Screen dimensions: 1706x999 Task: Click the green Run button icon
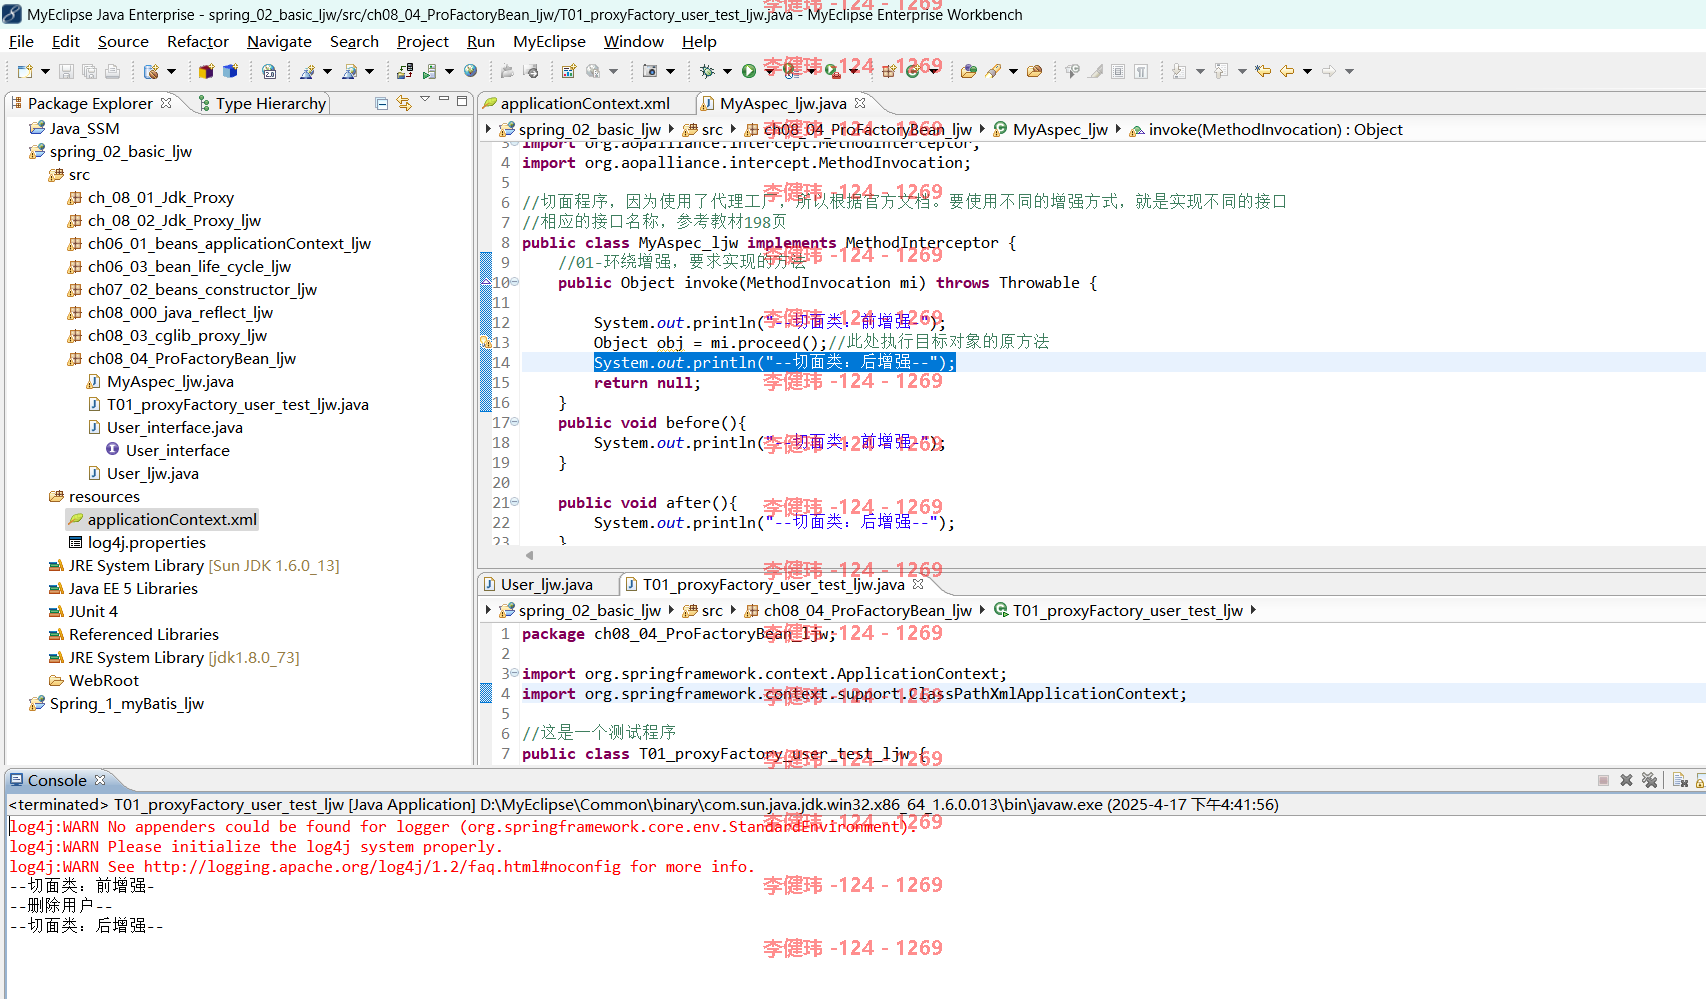coord(748,71)
